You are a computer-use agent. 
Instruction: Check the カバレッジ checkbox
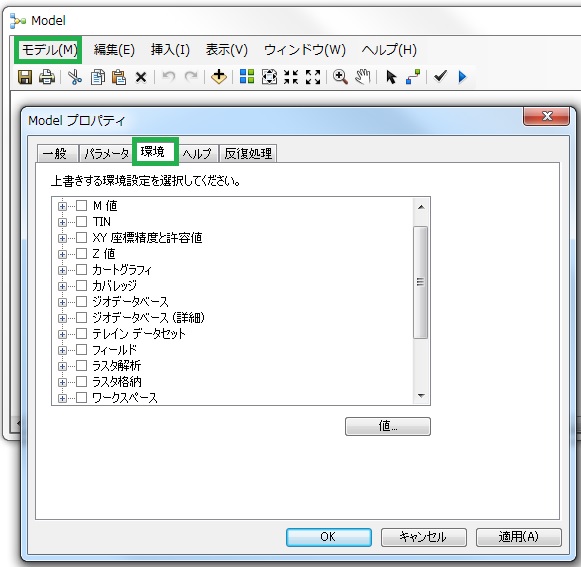[x=82, y=286]
